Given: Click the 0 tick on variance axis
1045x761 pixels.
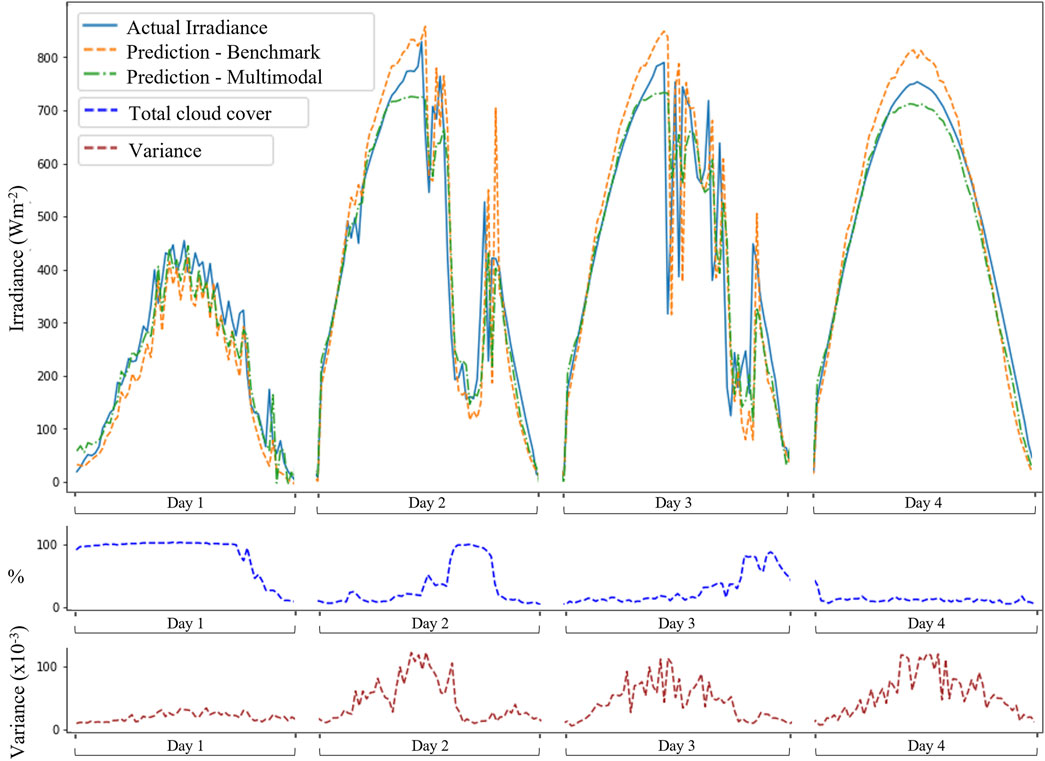Looking at the screenshot, I should pos(55,730).
